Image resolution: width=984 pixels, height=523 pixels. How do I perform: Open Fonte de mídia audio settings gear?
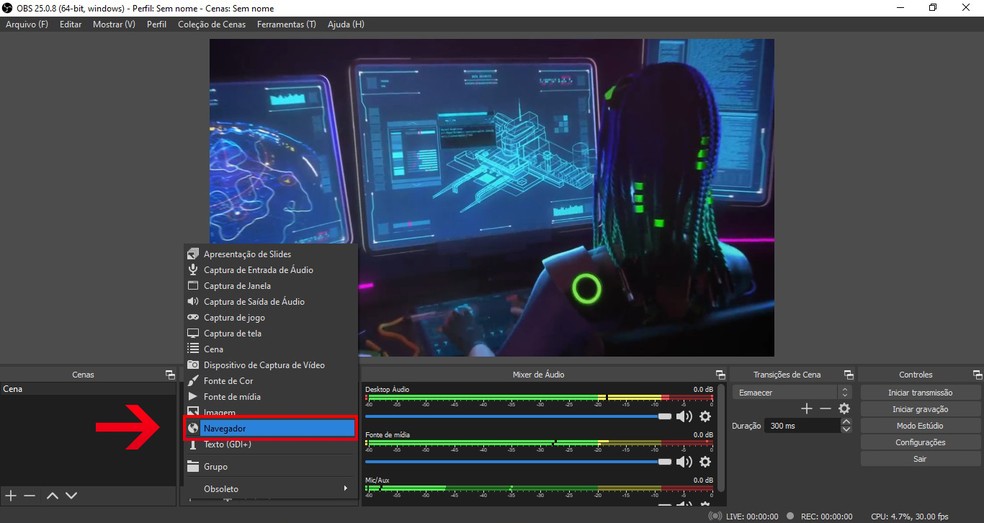pyautogui.click(x=705, y=462)
